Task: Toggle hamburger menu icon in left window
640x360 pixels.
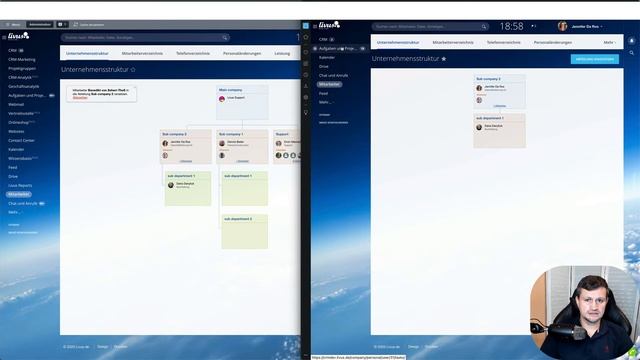Action: coord(4,37)
